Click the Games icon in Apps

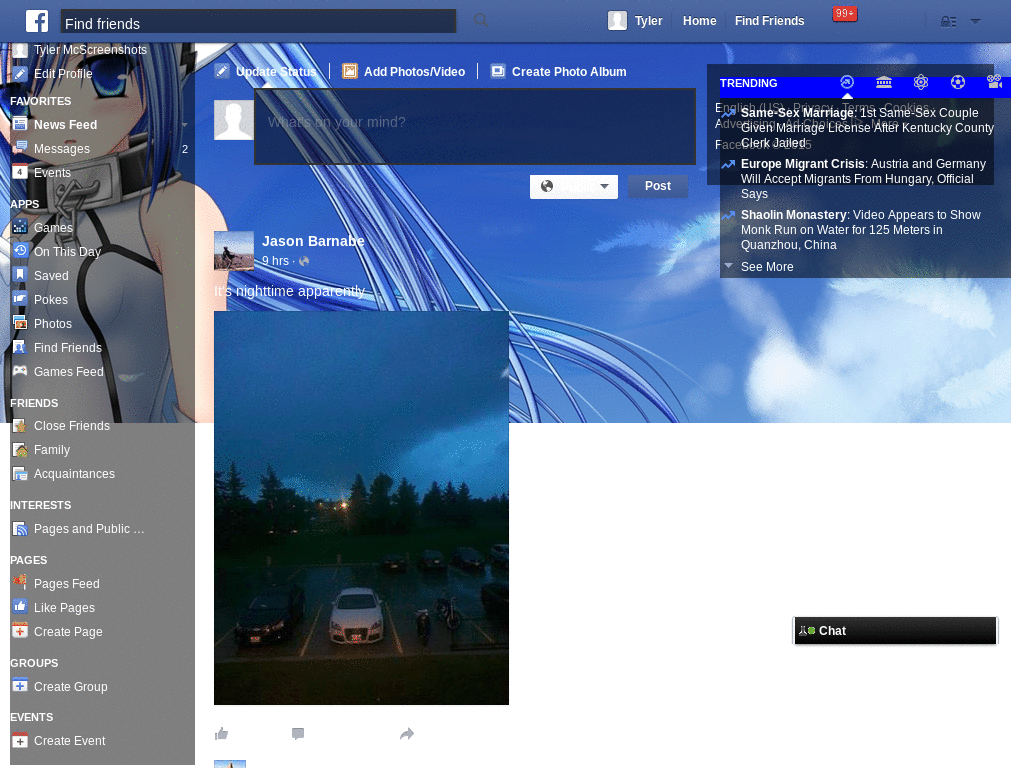tap(20, 227)
